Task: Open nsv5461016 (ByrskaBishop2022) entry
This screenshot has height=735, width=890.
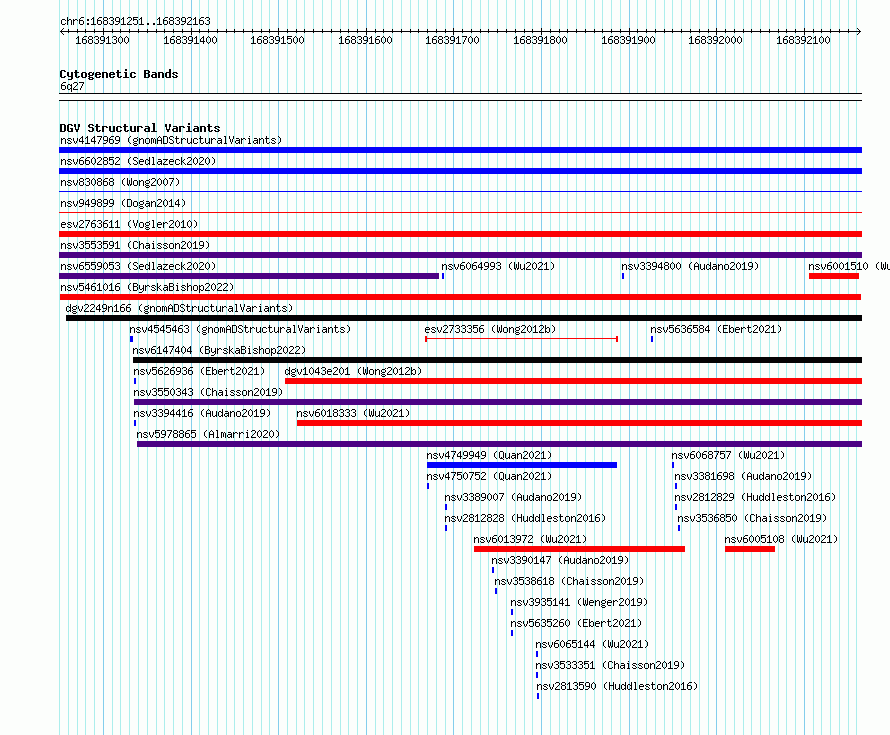Action: [x=147, y=287]
